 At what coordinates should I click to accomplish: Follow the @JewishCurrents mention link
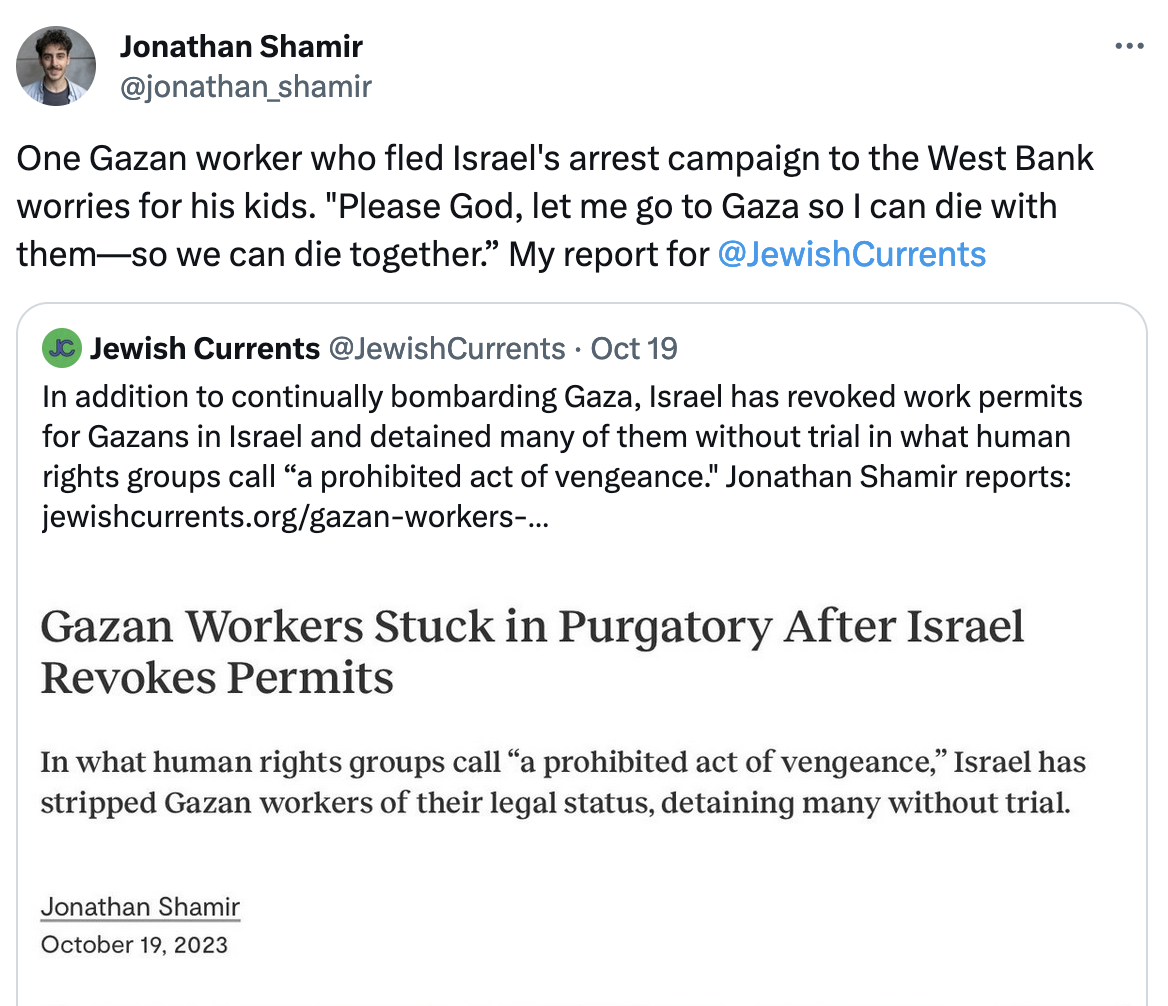(x=851, y=254)
